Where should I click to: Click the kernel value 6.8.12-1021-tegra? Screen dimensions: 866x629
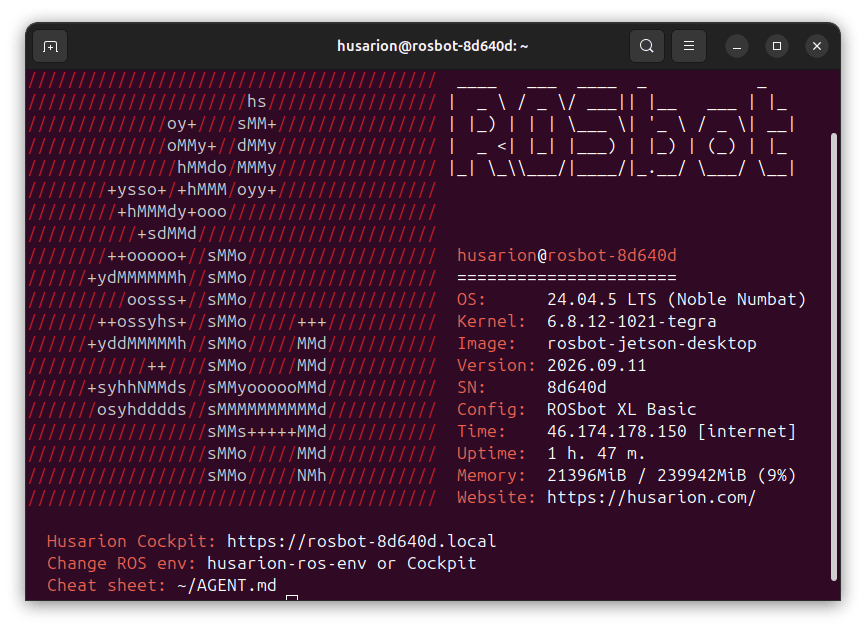point(631,321)
